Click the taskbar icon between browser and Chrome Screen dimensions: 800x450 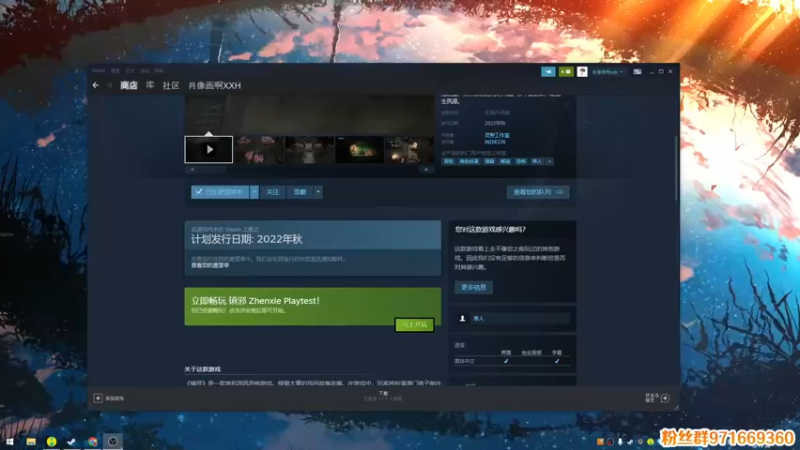tap(71, 441)
